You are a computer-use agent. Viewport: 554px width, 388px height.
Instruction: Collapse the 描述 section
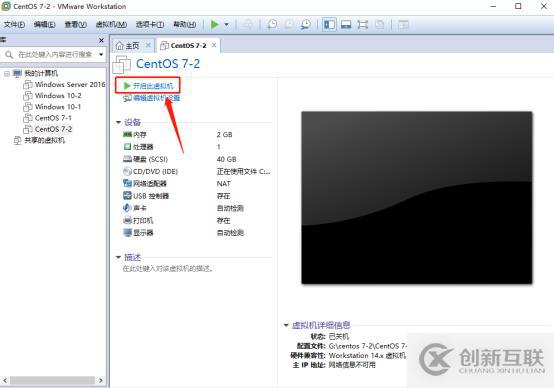click(x=118, y=257)
